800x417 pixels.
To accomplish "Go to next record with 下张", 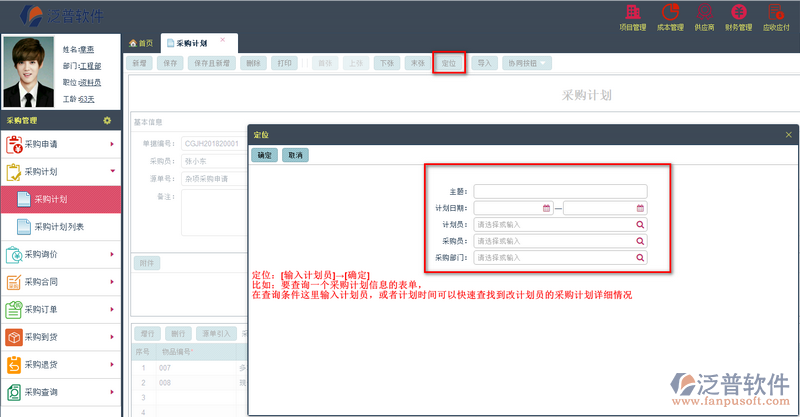I will pyautogui.click(x=387, y=63).
